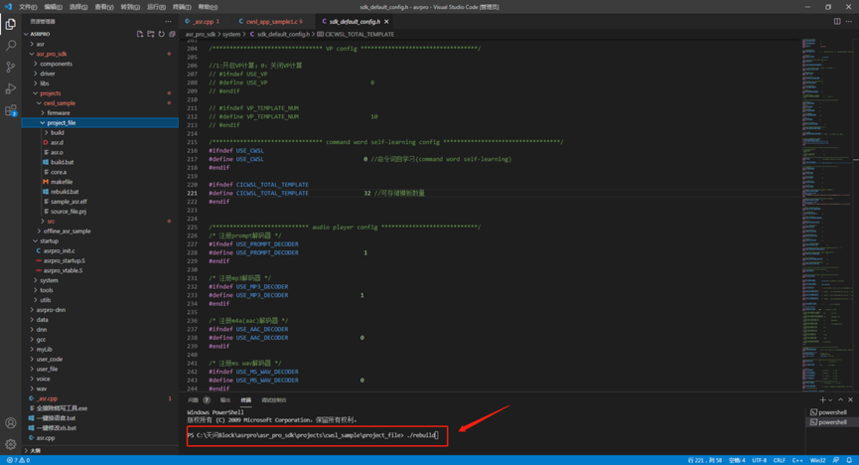
Task: Click the UTF-8 encoding in status bar
Action: tap(759, 460)
